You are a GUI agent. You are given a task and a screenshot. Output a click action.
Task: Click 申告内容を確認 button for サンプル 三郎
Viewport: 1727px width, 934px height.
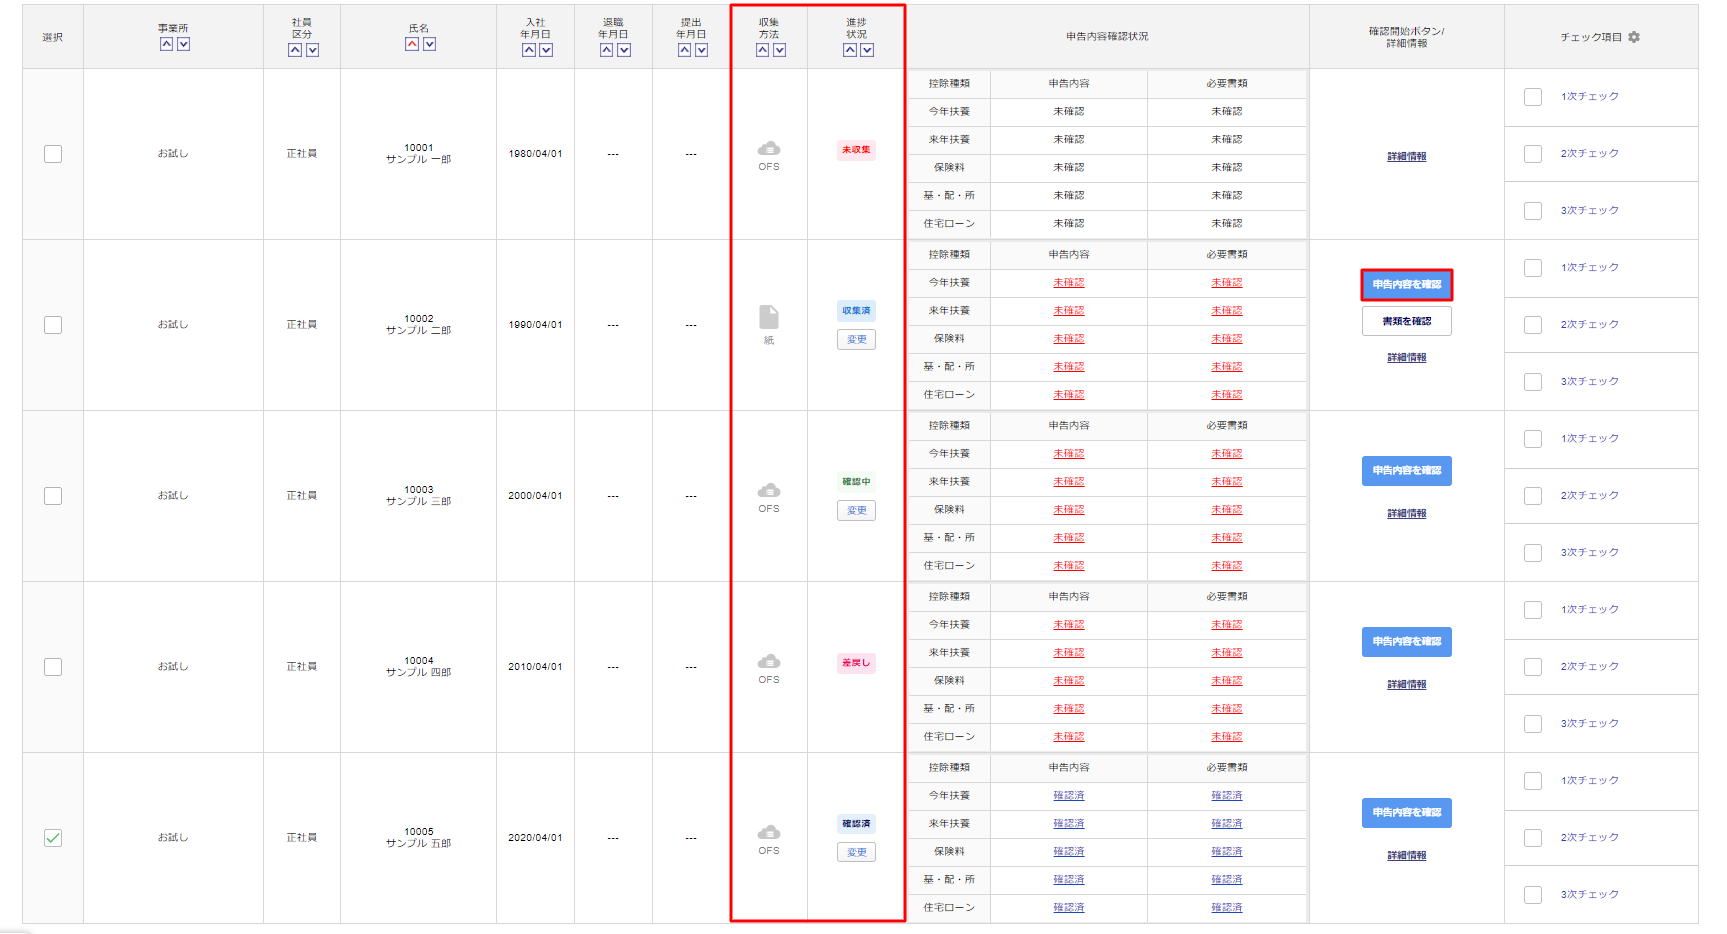1407,471
